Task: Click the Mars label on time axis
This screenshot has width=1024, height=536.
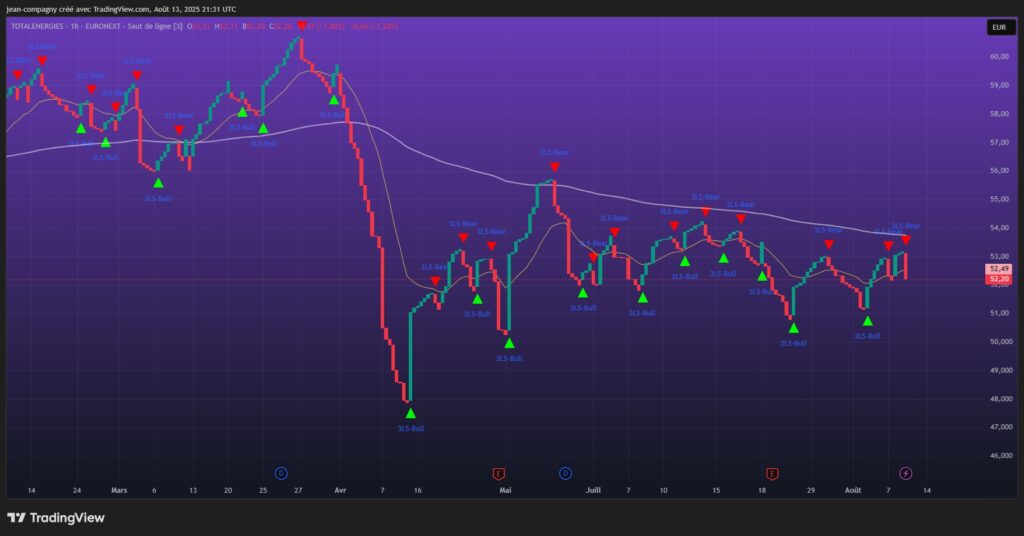Action: pyautogui.click(x=119, y=491)
